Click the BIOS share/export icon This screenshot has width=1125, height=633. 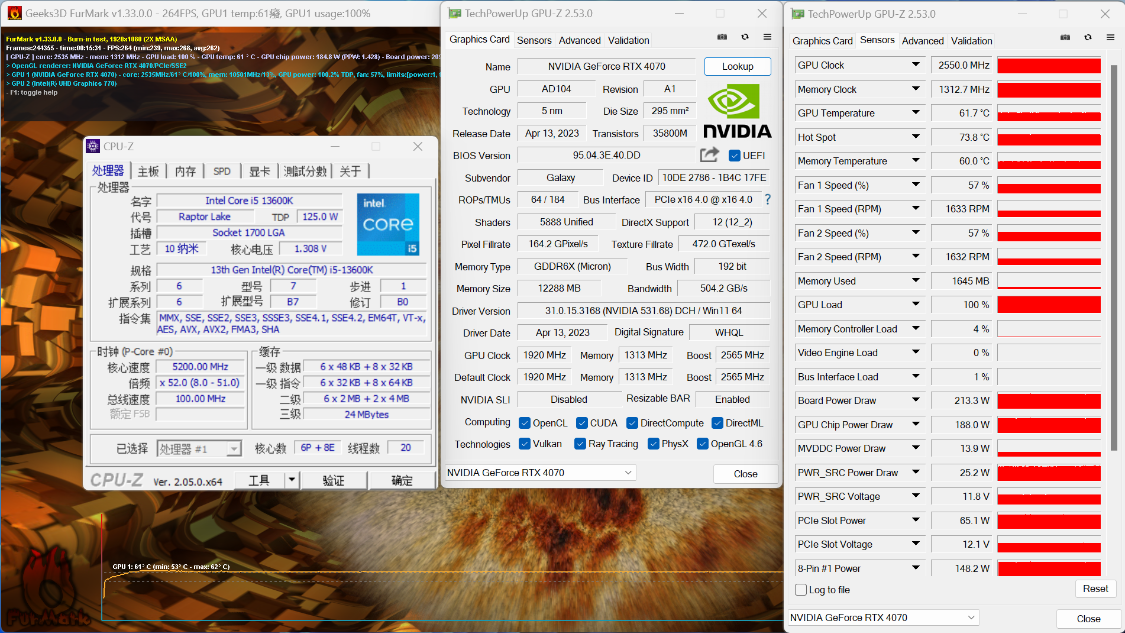point(710,154)
